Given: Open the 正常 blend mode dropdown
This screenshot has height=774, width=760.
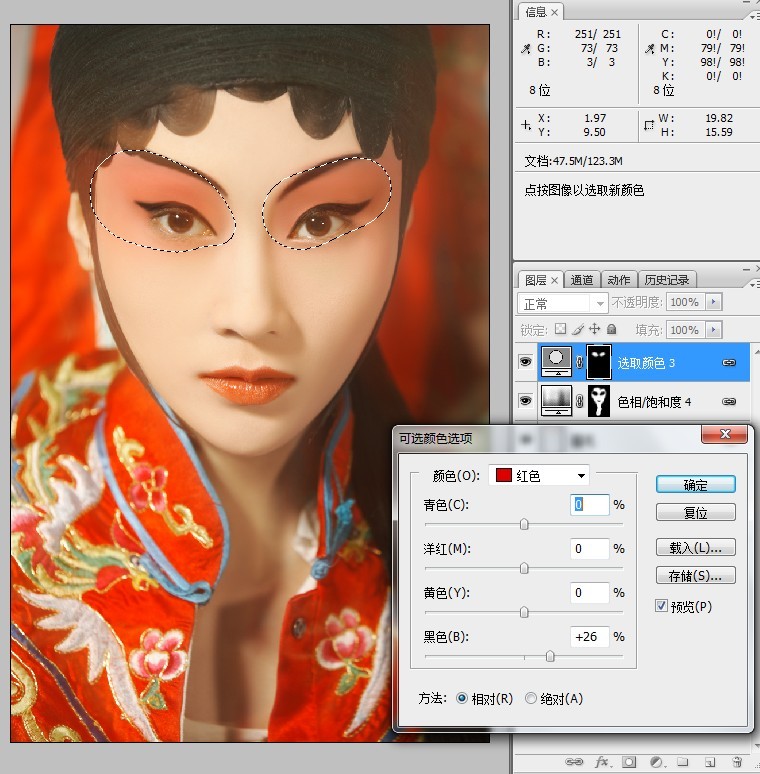Looking at the screenshot, I should tap(562, 303).
